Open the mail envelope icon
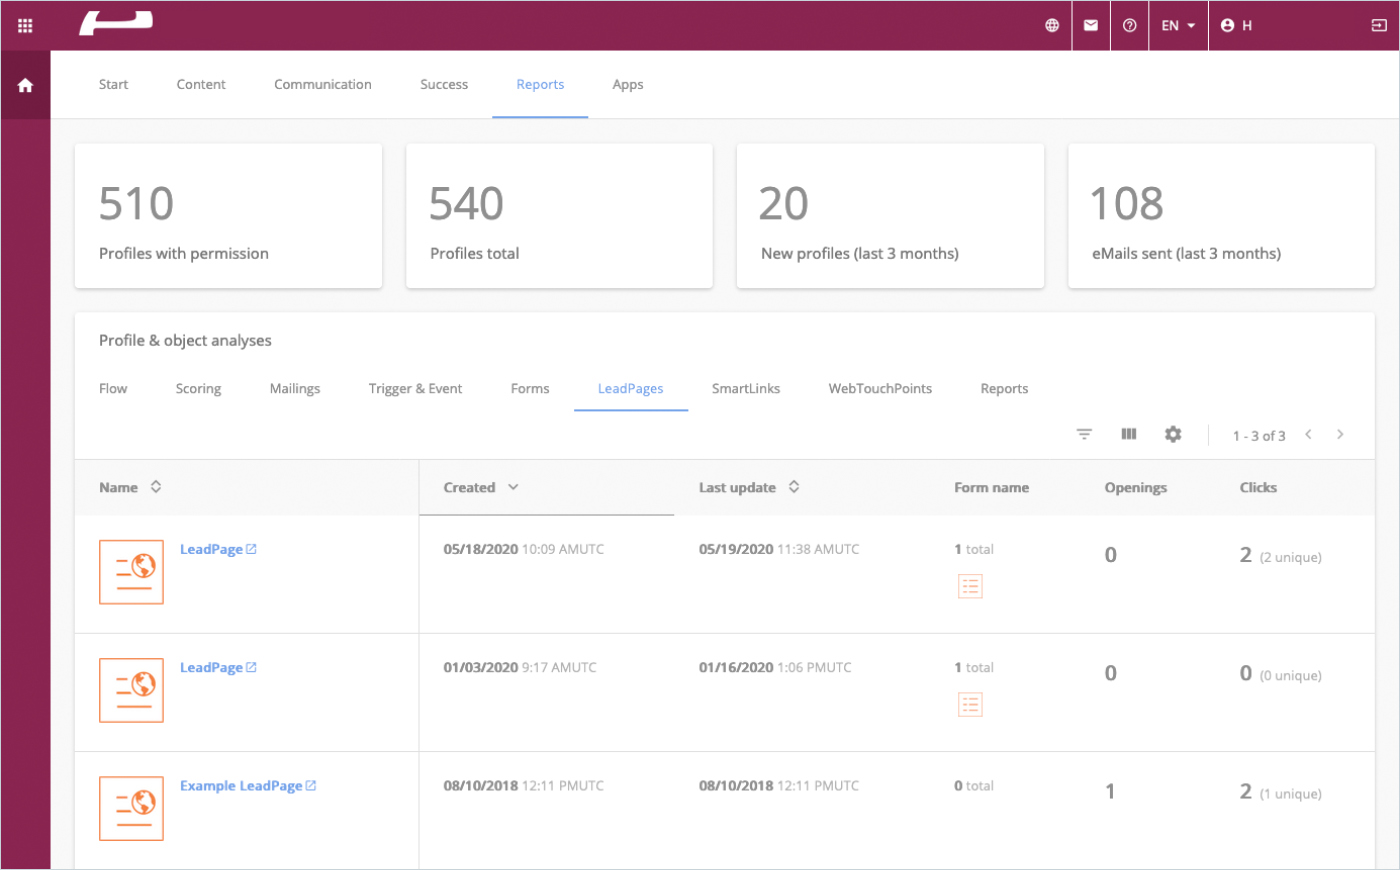1400x870 pixels. coord(1091,26)
